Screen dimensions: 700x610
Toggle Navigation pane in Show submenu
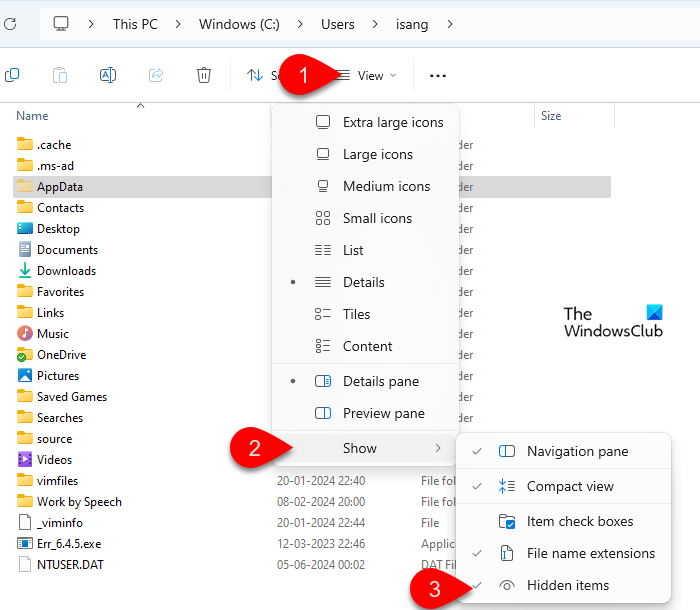click(x=563, y=451)
